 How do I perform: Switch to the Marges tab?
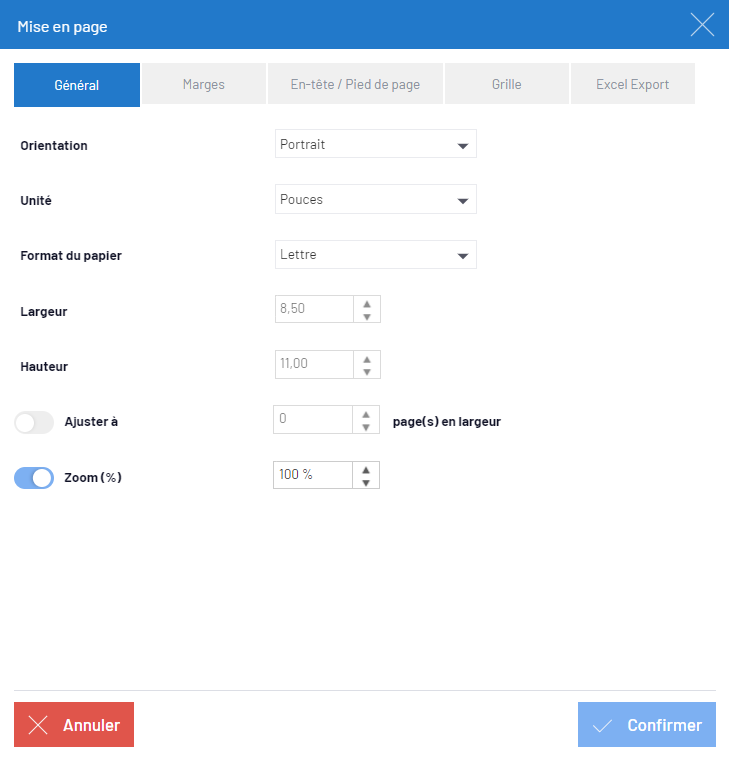point(204,85)
